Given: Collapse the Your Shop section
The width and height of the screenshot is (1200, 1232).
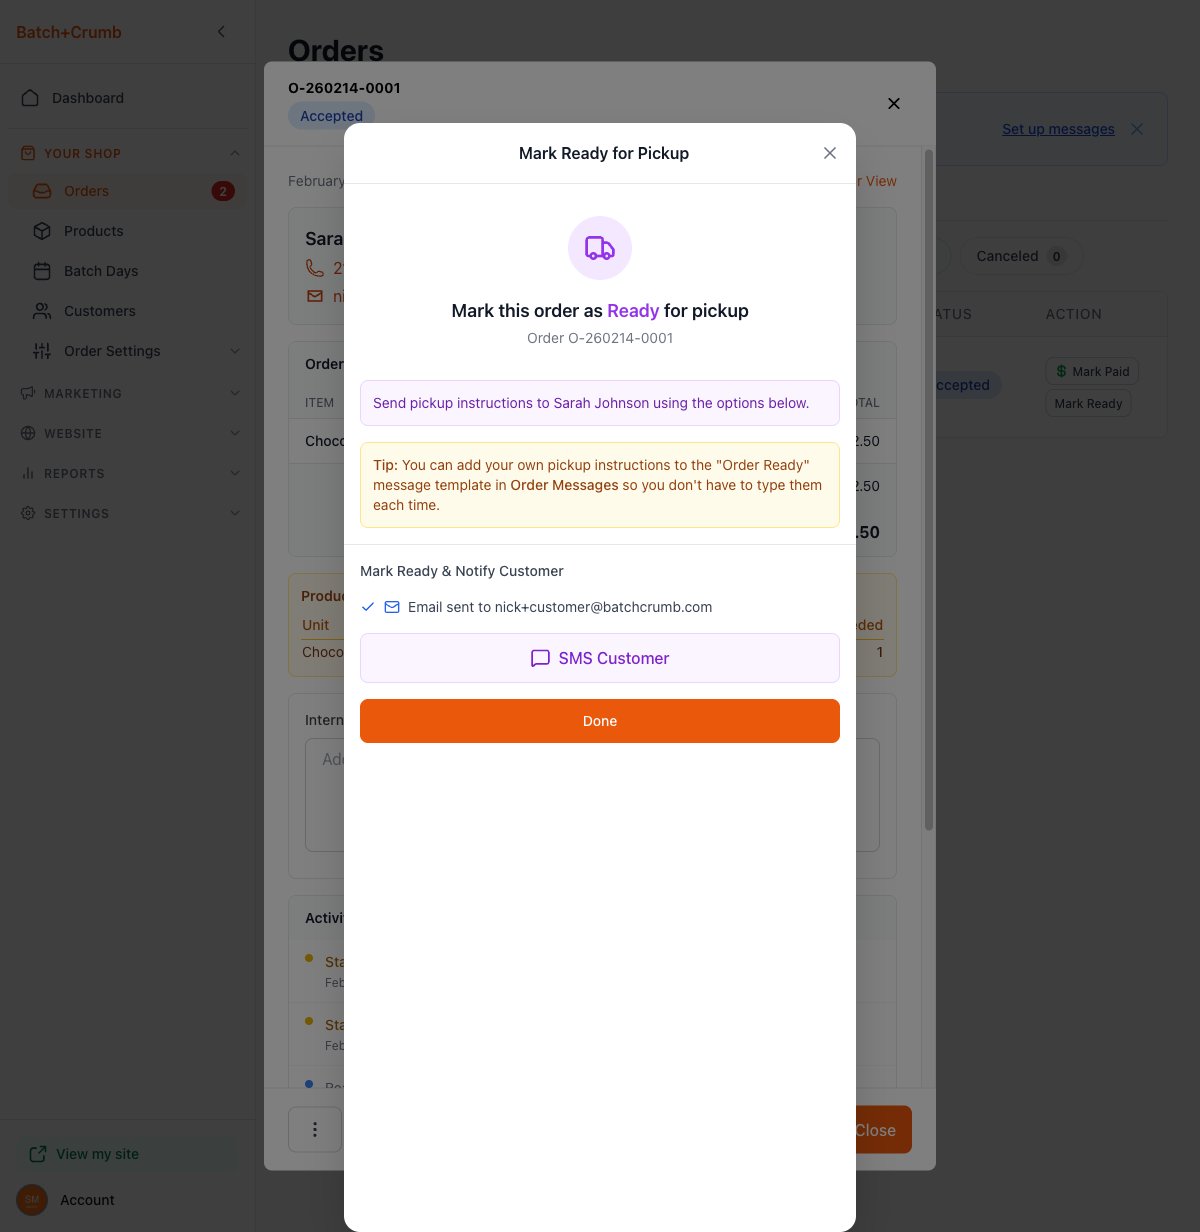Looking at the screenshot, I should 235,153.
